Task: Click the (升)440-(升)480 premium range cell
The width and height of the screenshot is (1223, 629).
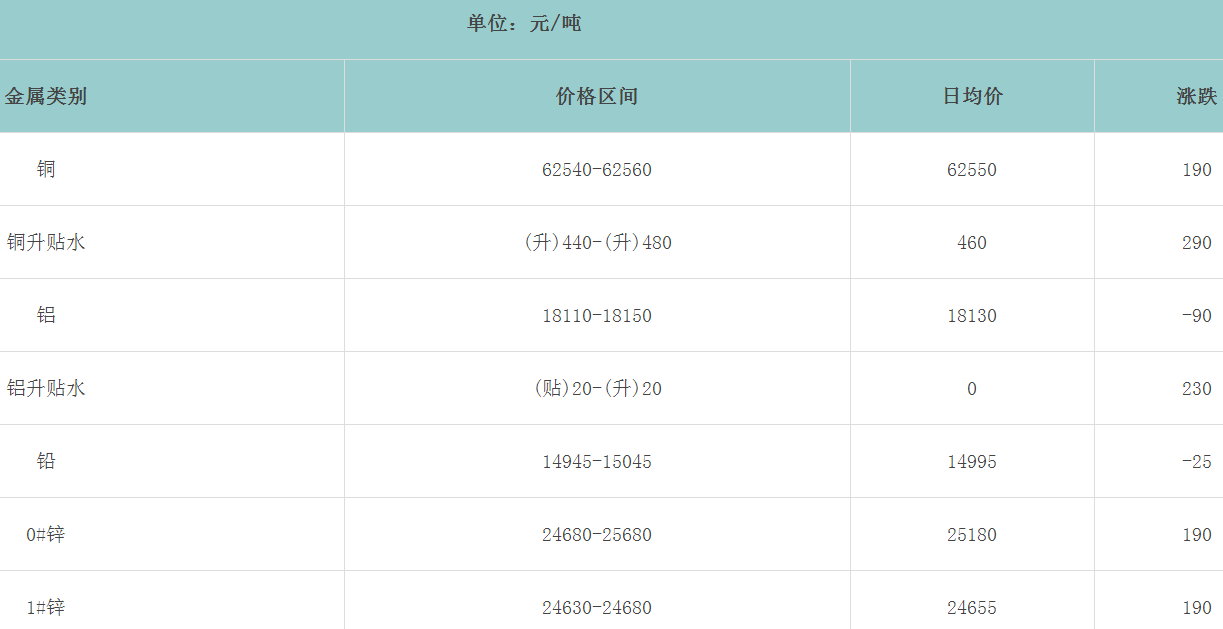Action: click(597, 243)
